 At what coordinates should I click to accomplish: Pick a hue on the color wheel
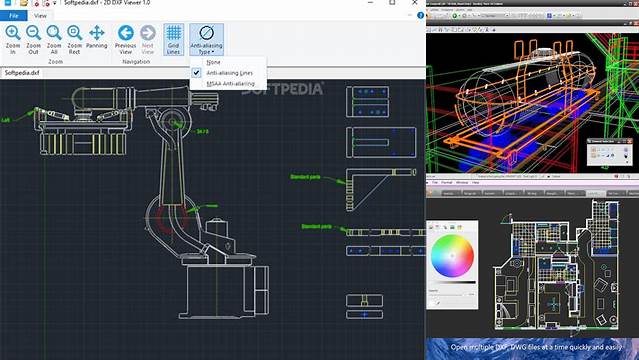[x=452, y=256]
